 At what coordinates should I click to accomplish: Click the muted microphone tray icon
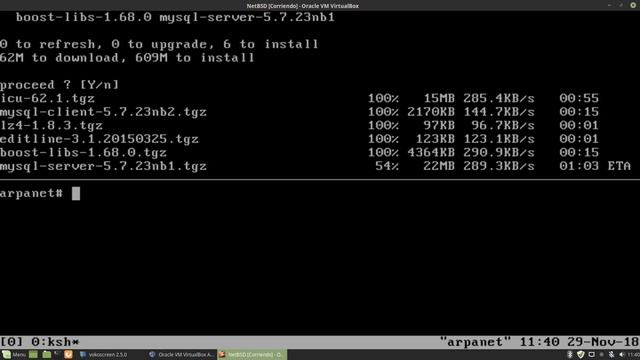611,354
